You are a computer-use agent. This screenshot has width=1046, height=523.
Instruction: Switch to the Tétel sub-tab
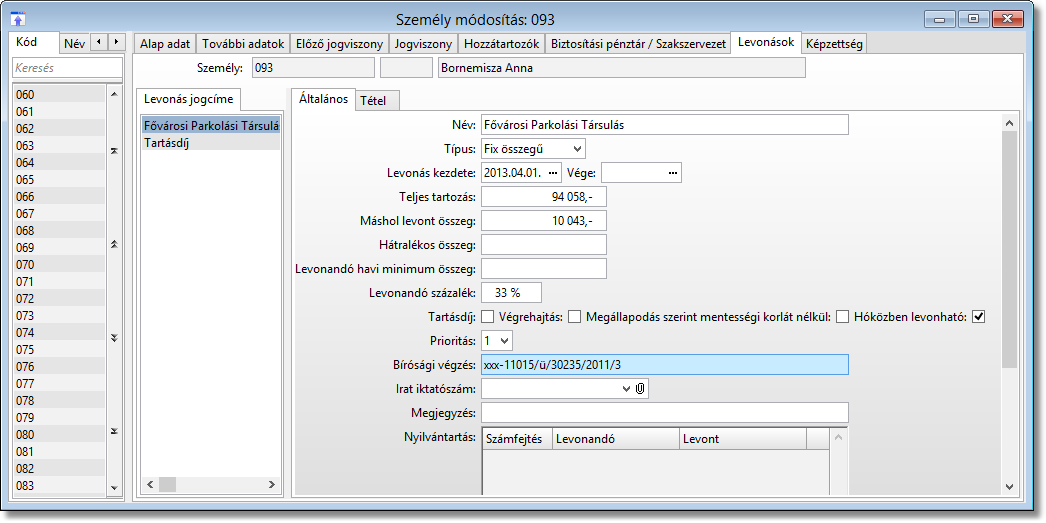pyautogui.click(x=378, y=101)
